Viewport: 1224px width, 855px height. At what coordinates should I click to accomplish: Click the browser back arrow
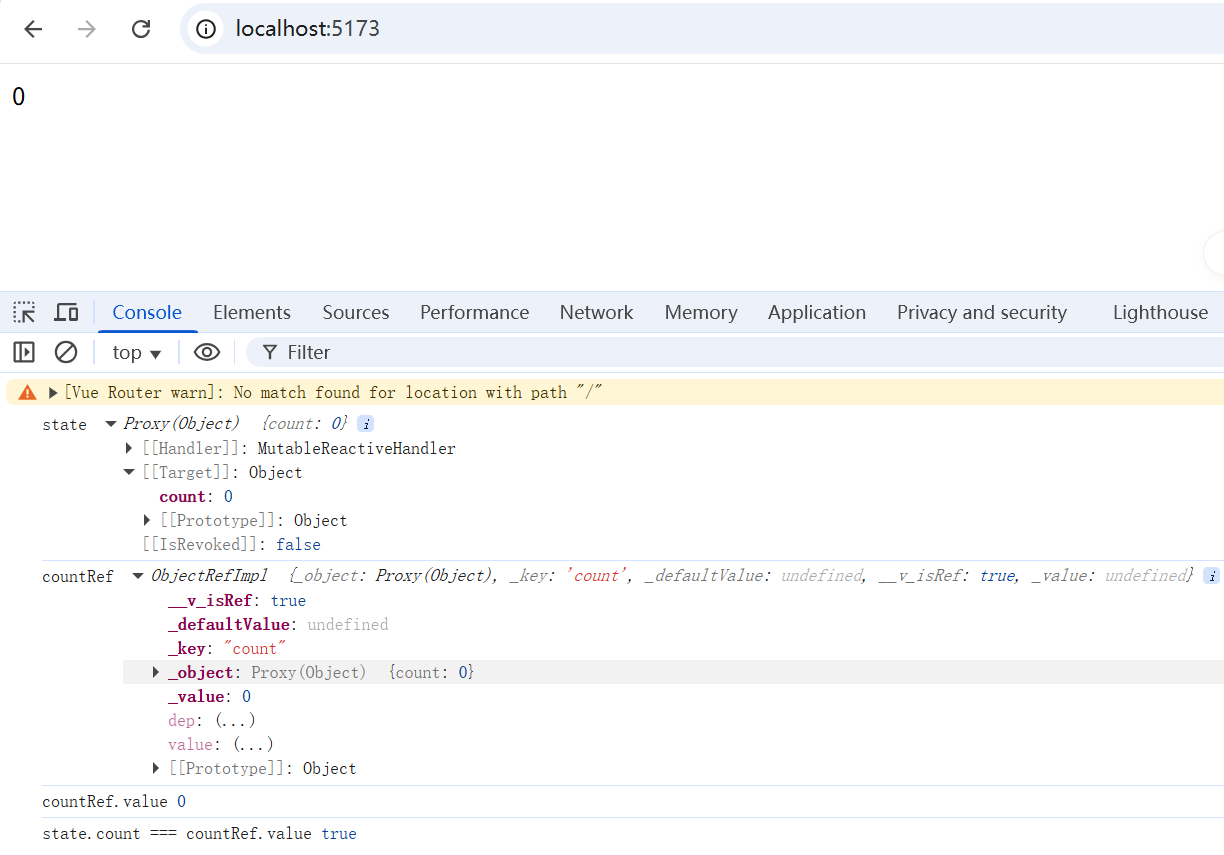pos(33,29)
